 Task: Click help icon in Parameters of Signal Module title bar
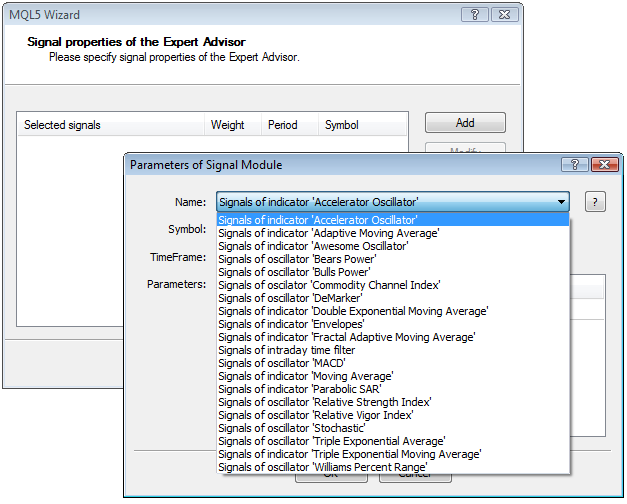pyautogui.click(x=575, y=165)
